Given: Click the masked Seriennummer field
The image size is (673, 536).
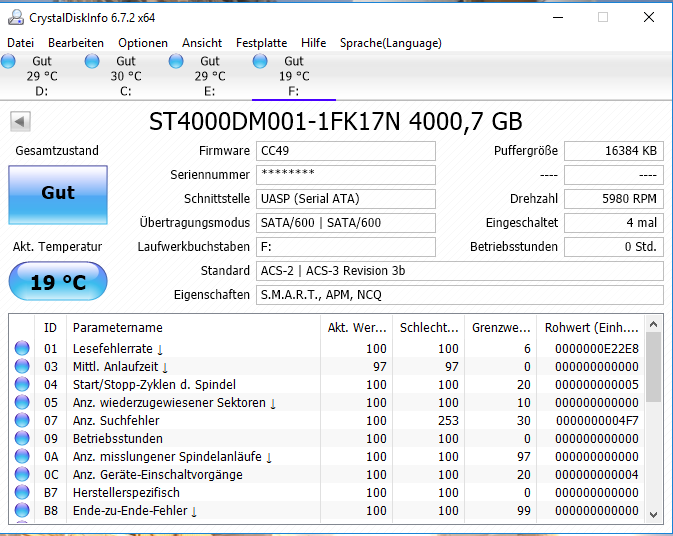Looking at the screenshot, I should click(346, 175).
